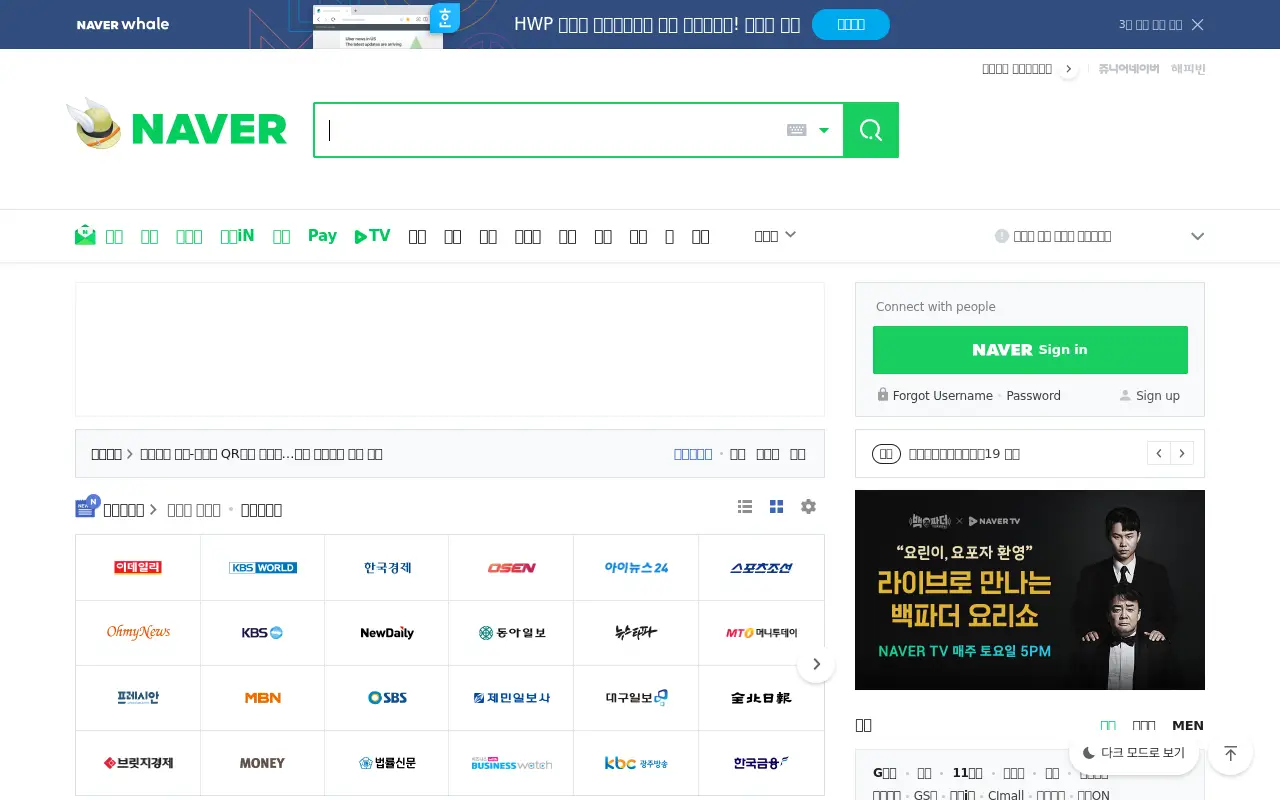Go to previous item in issue ticker

tap(1159, 453)
